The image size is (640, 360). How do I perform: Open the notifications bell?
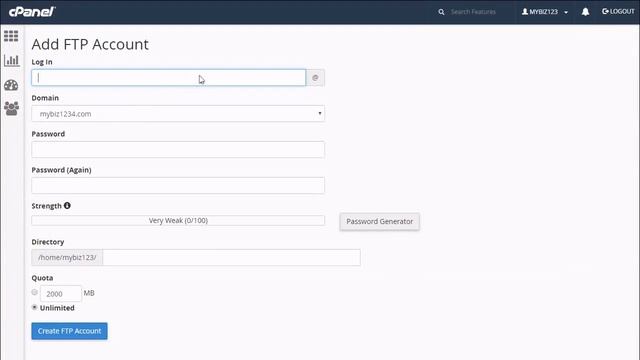(585, 12)
